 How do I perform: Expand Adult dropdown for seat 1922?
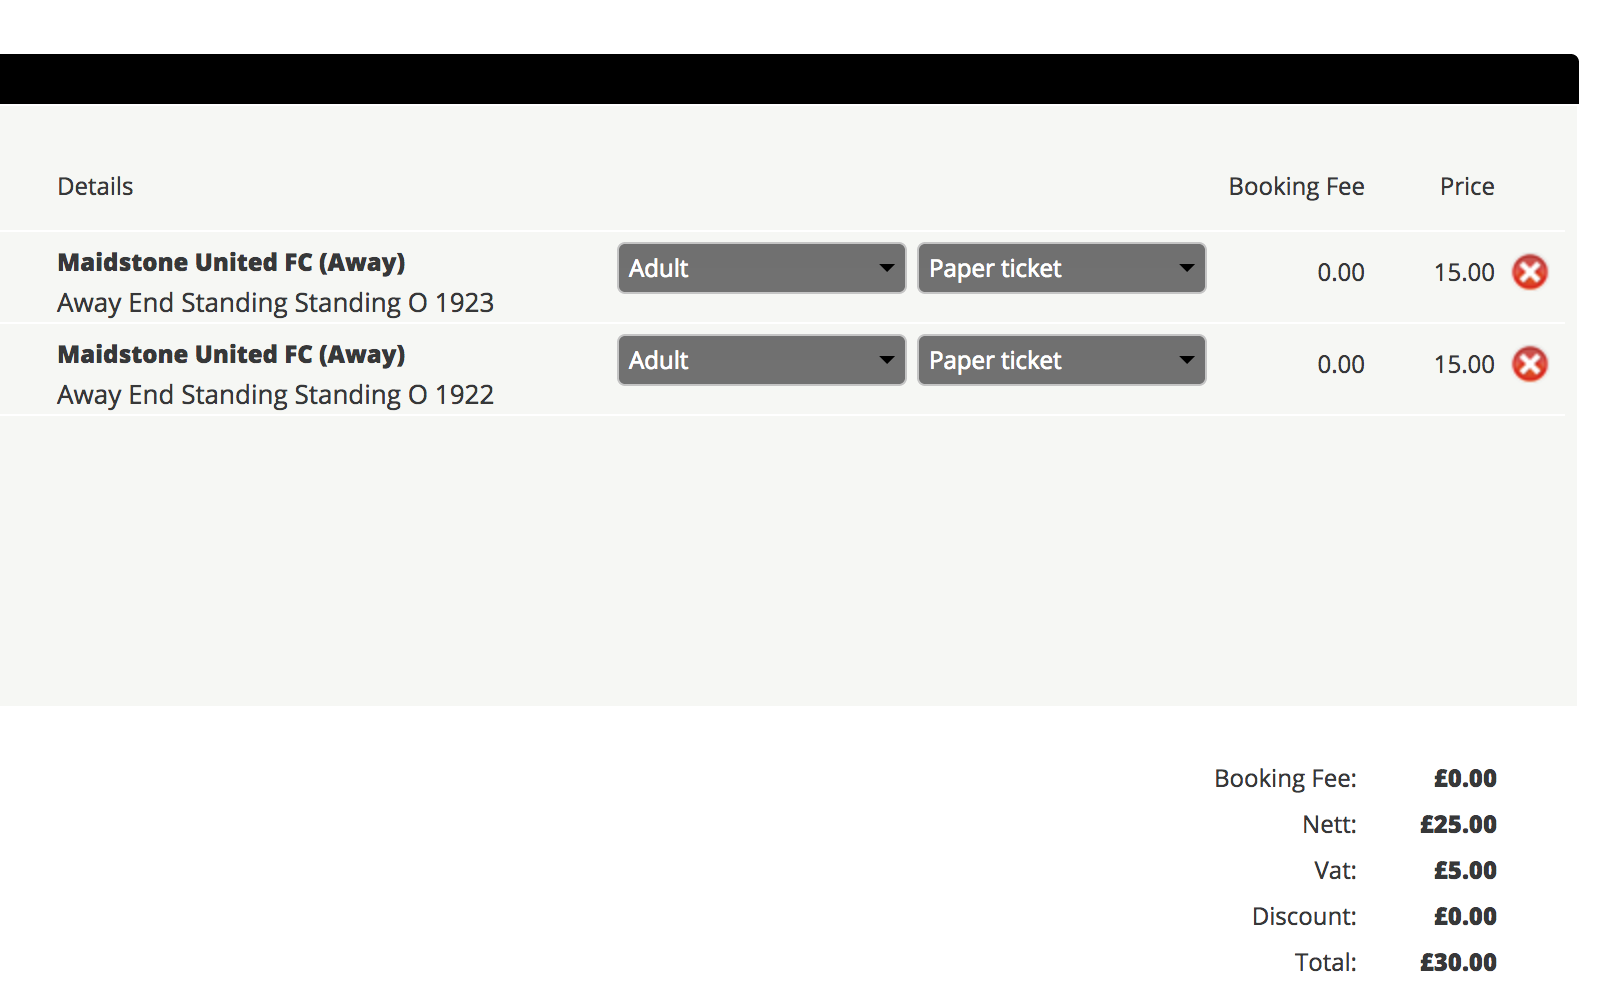click(x=761, y=360)
